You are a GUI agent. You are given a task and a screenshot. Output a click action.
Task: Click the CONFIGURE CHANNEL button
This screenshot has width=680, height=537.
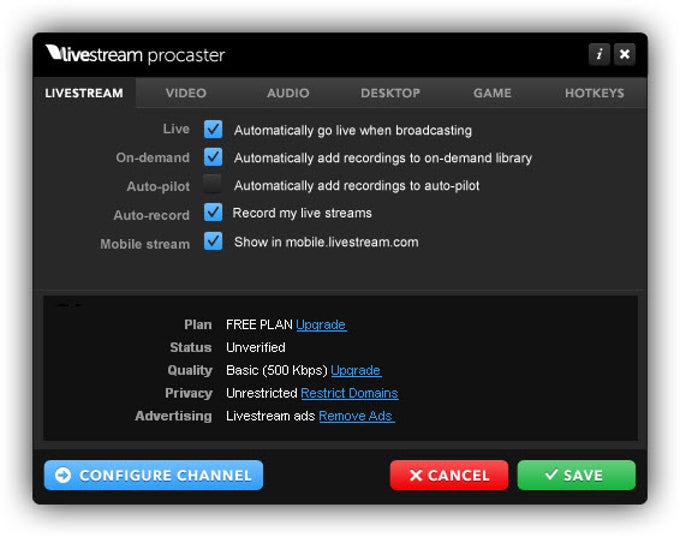pyautogui.click(x=154, y=475)
